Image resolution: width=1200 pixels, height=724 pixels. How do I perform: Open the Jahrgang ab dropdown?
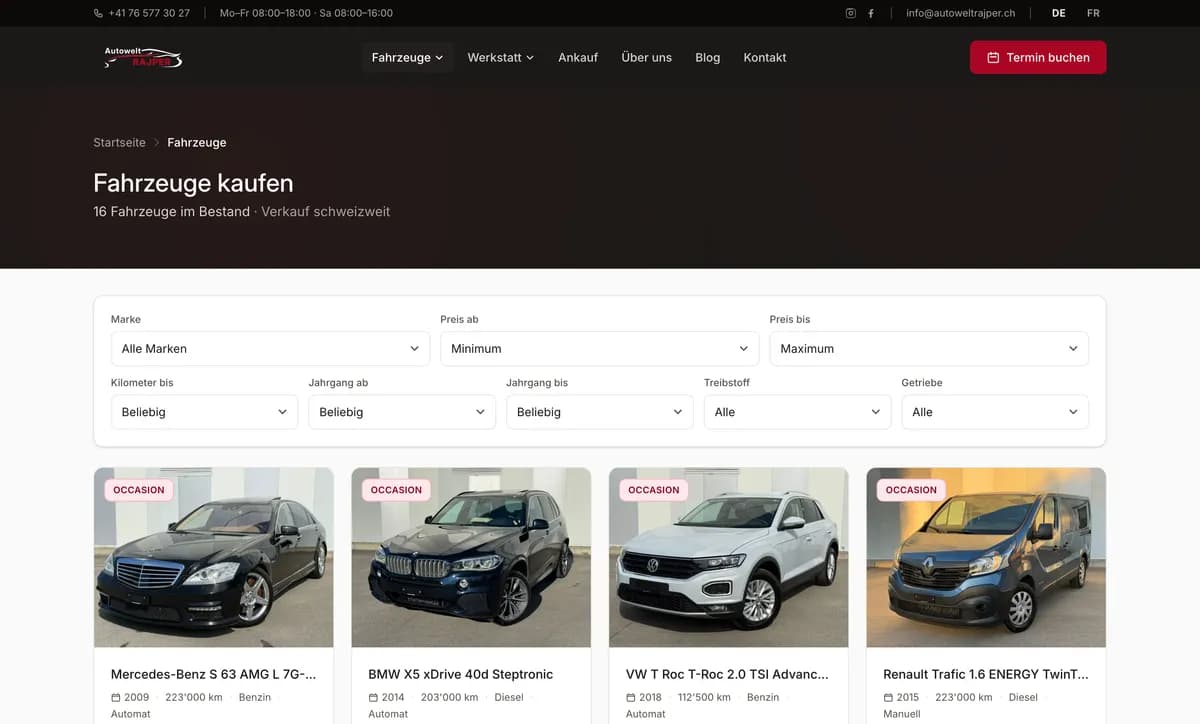click(x=402, y=412)
